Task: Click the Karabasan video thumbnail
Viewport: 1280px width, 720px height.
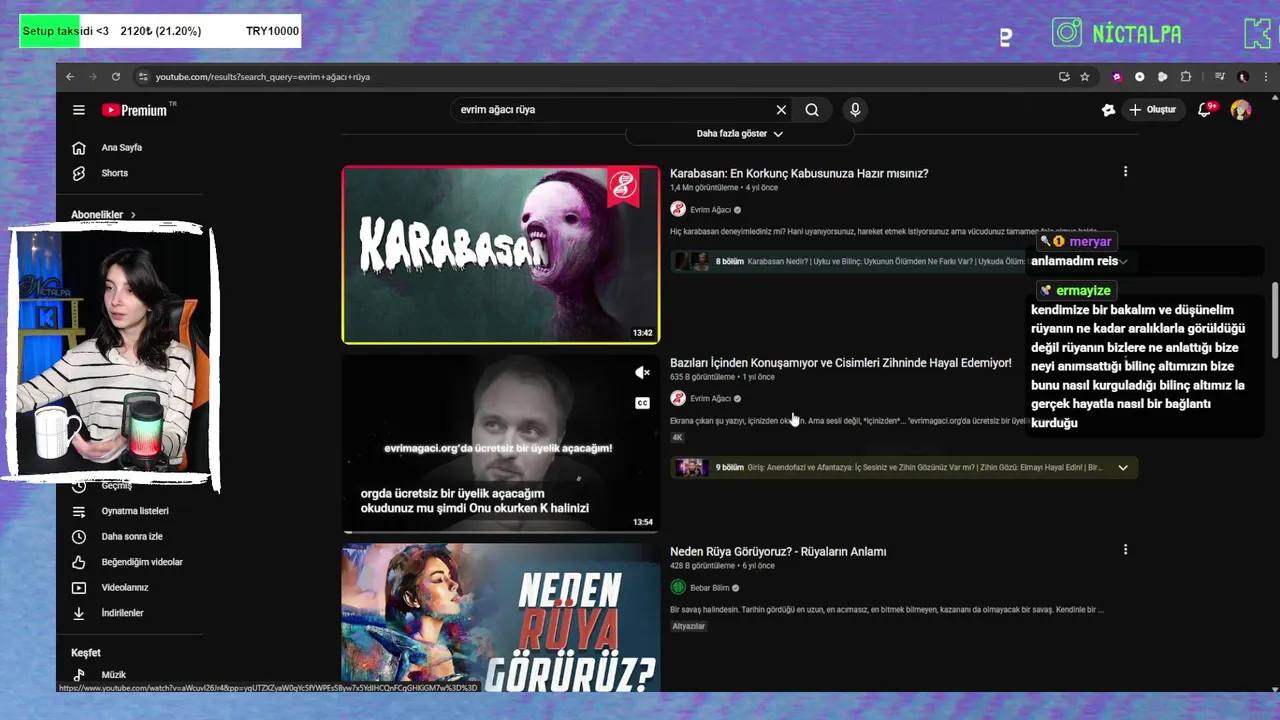Action: (501, 255)
